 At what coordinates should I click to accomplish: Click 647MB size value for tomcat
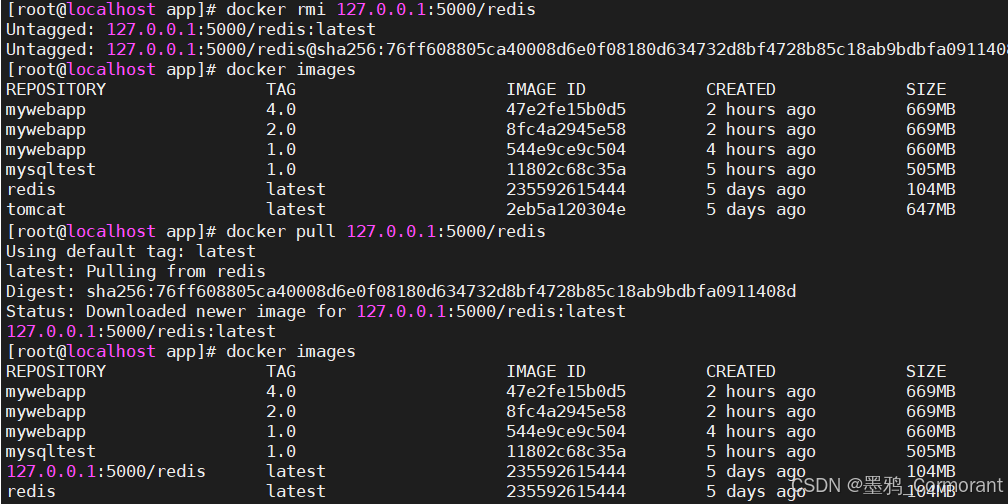tap(931, 210)
